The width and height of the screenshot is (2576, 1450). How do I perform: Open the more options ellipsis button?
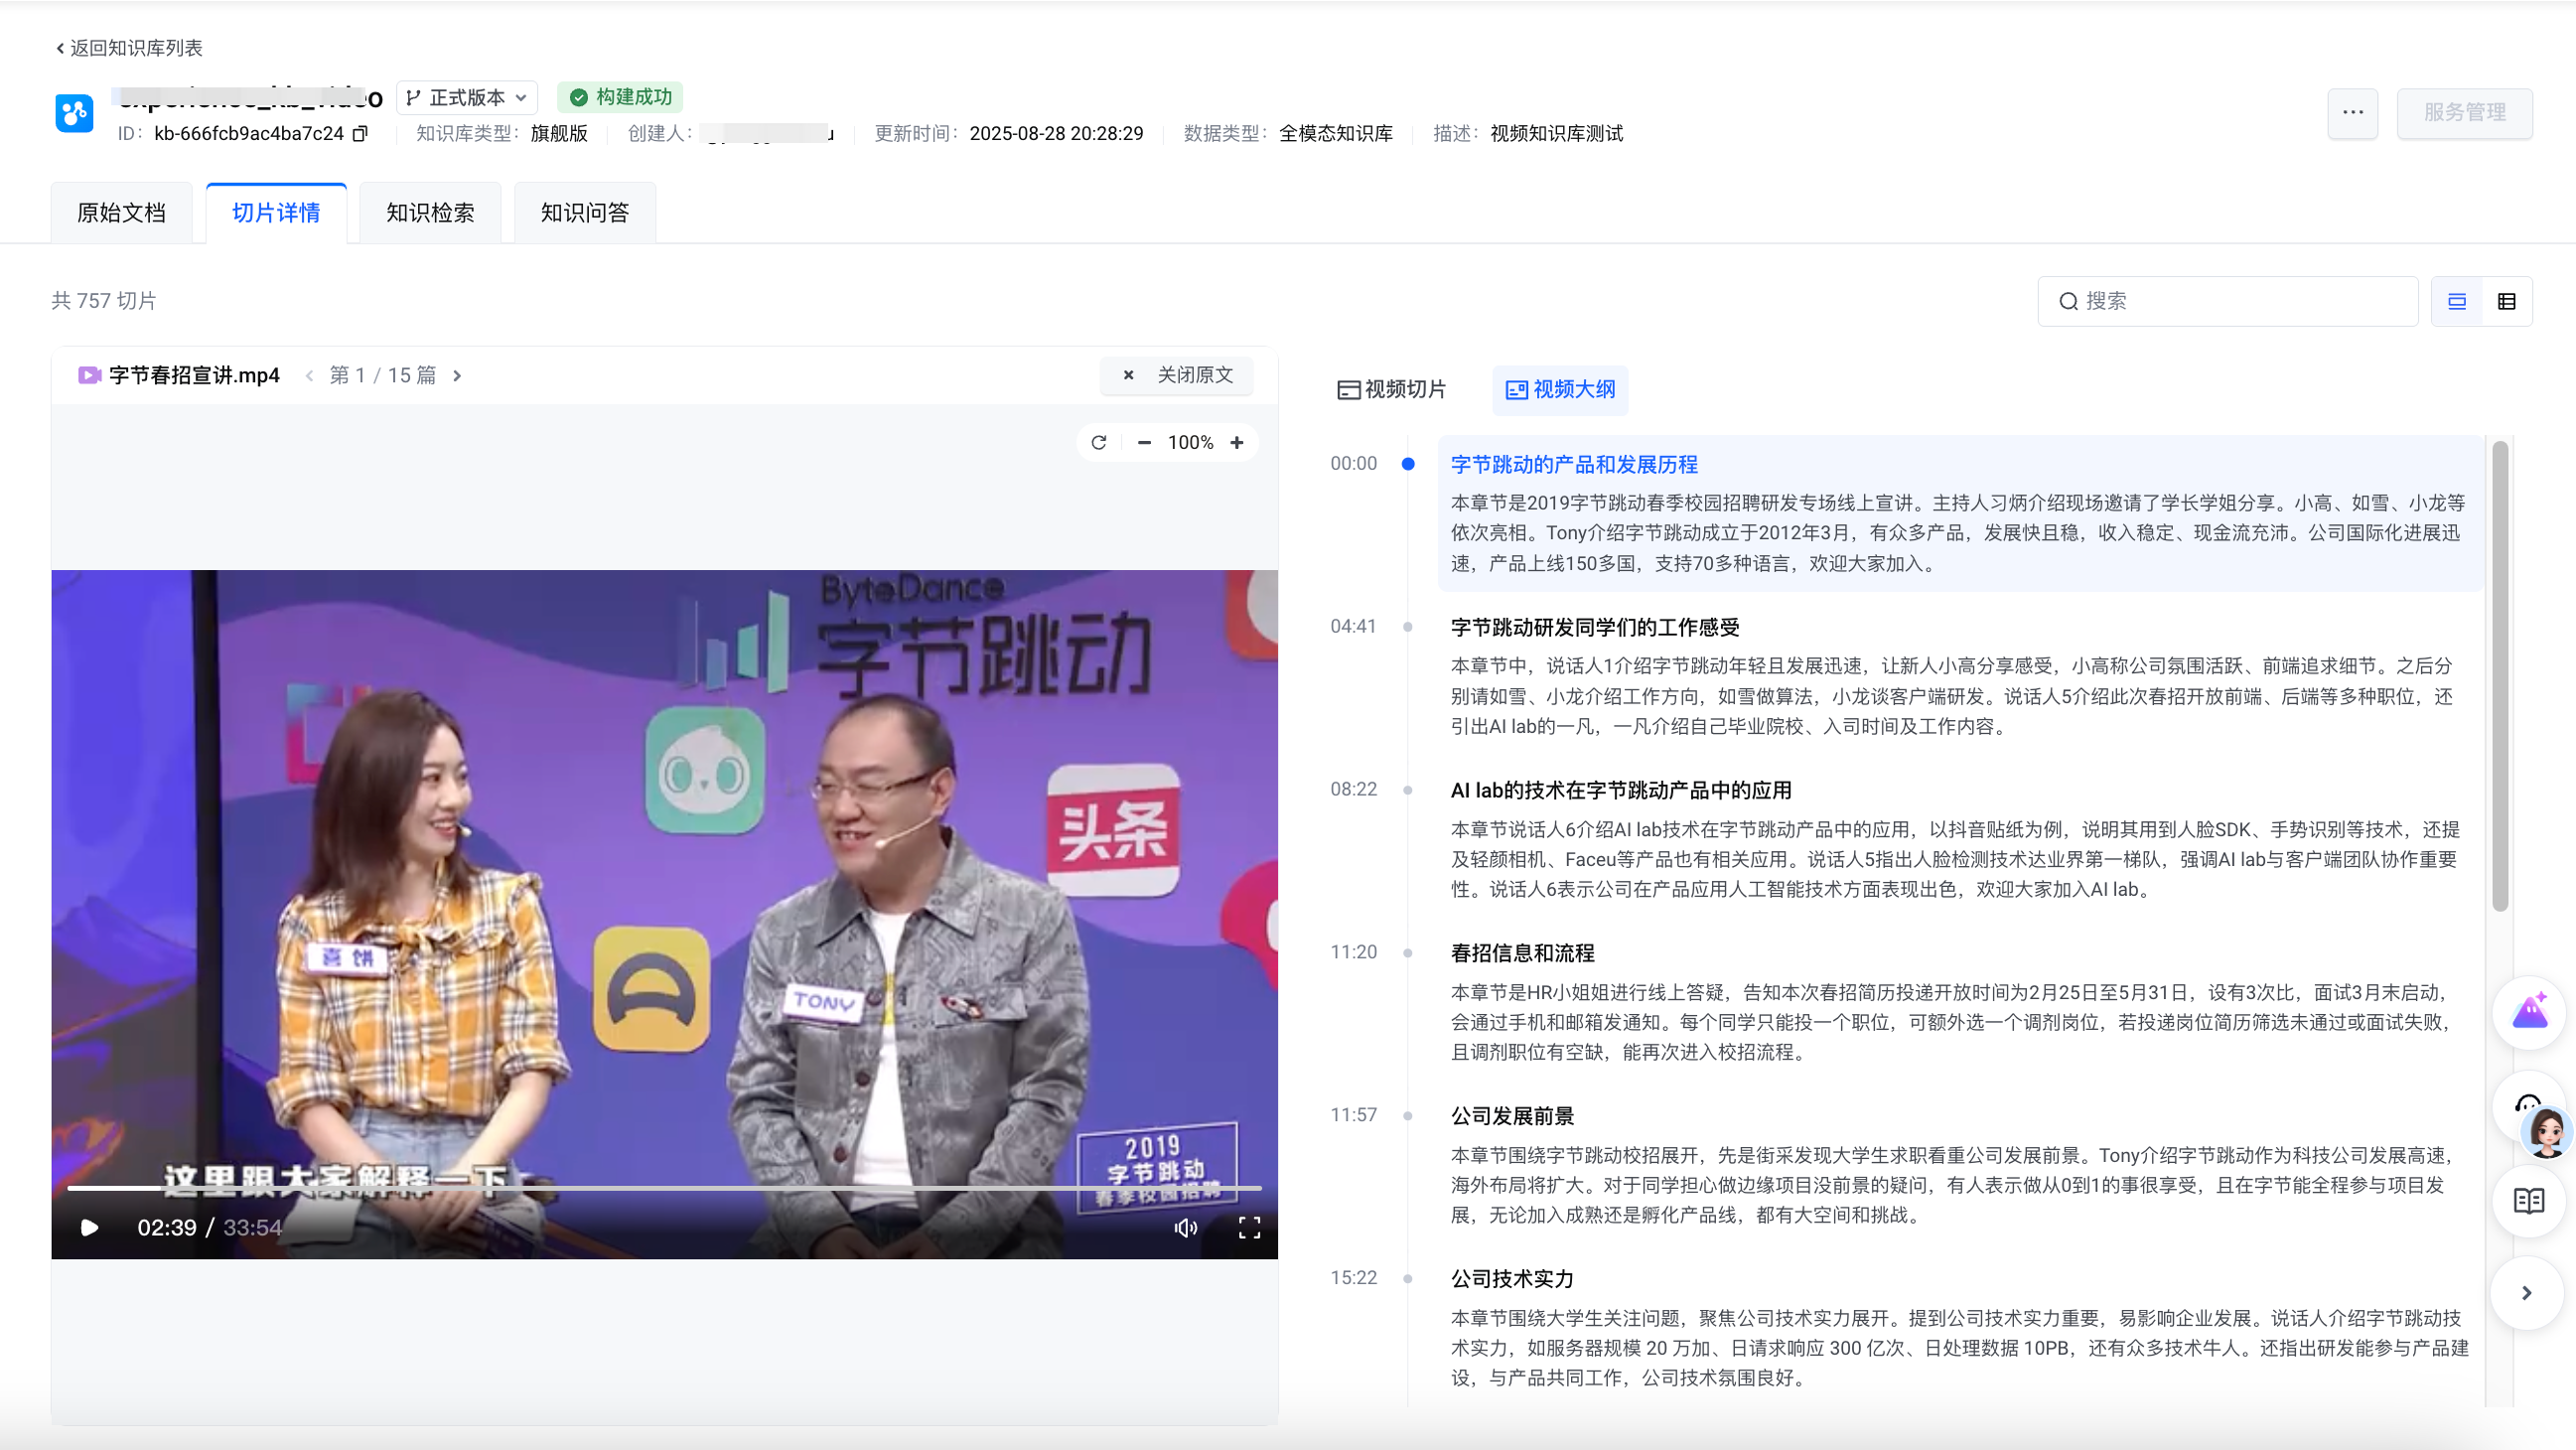pyautogui.click(x=2352, y=113)
